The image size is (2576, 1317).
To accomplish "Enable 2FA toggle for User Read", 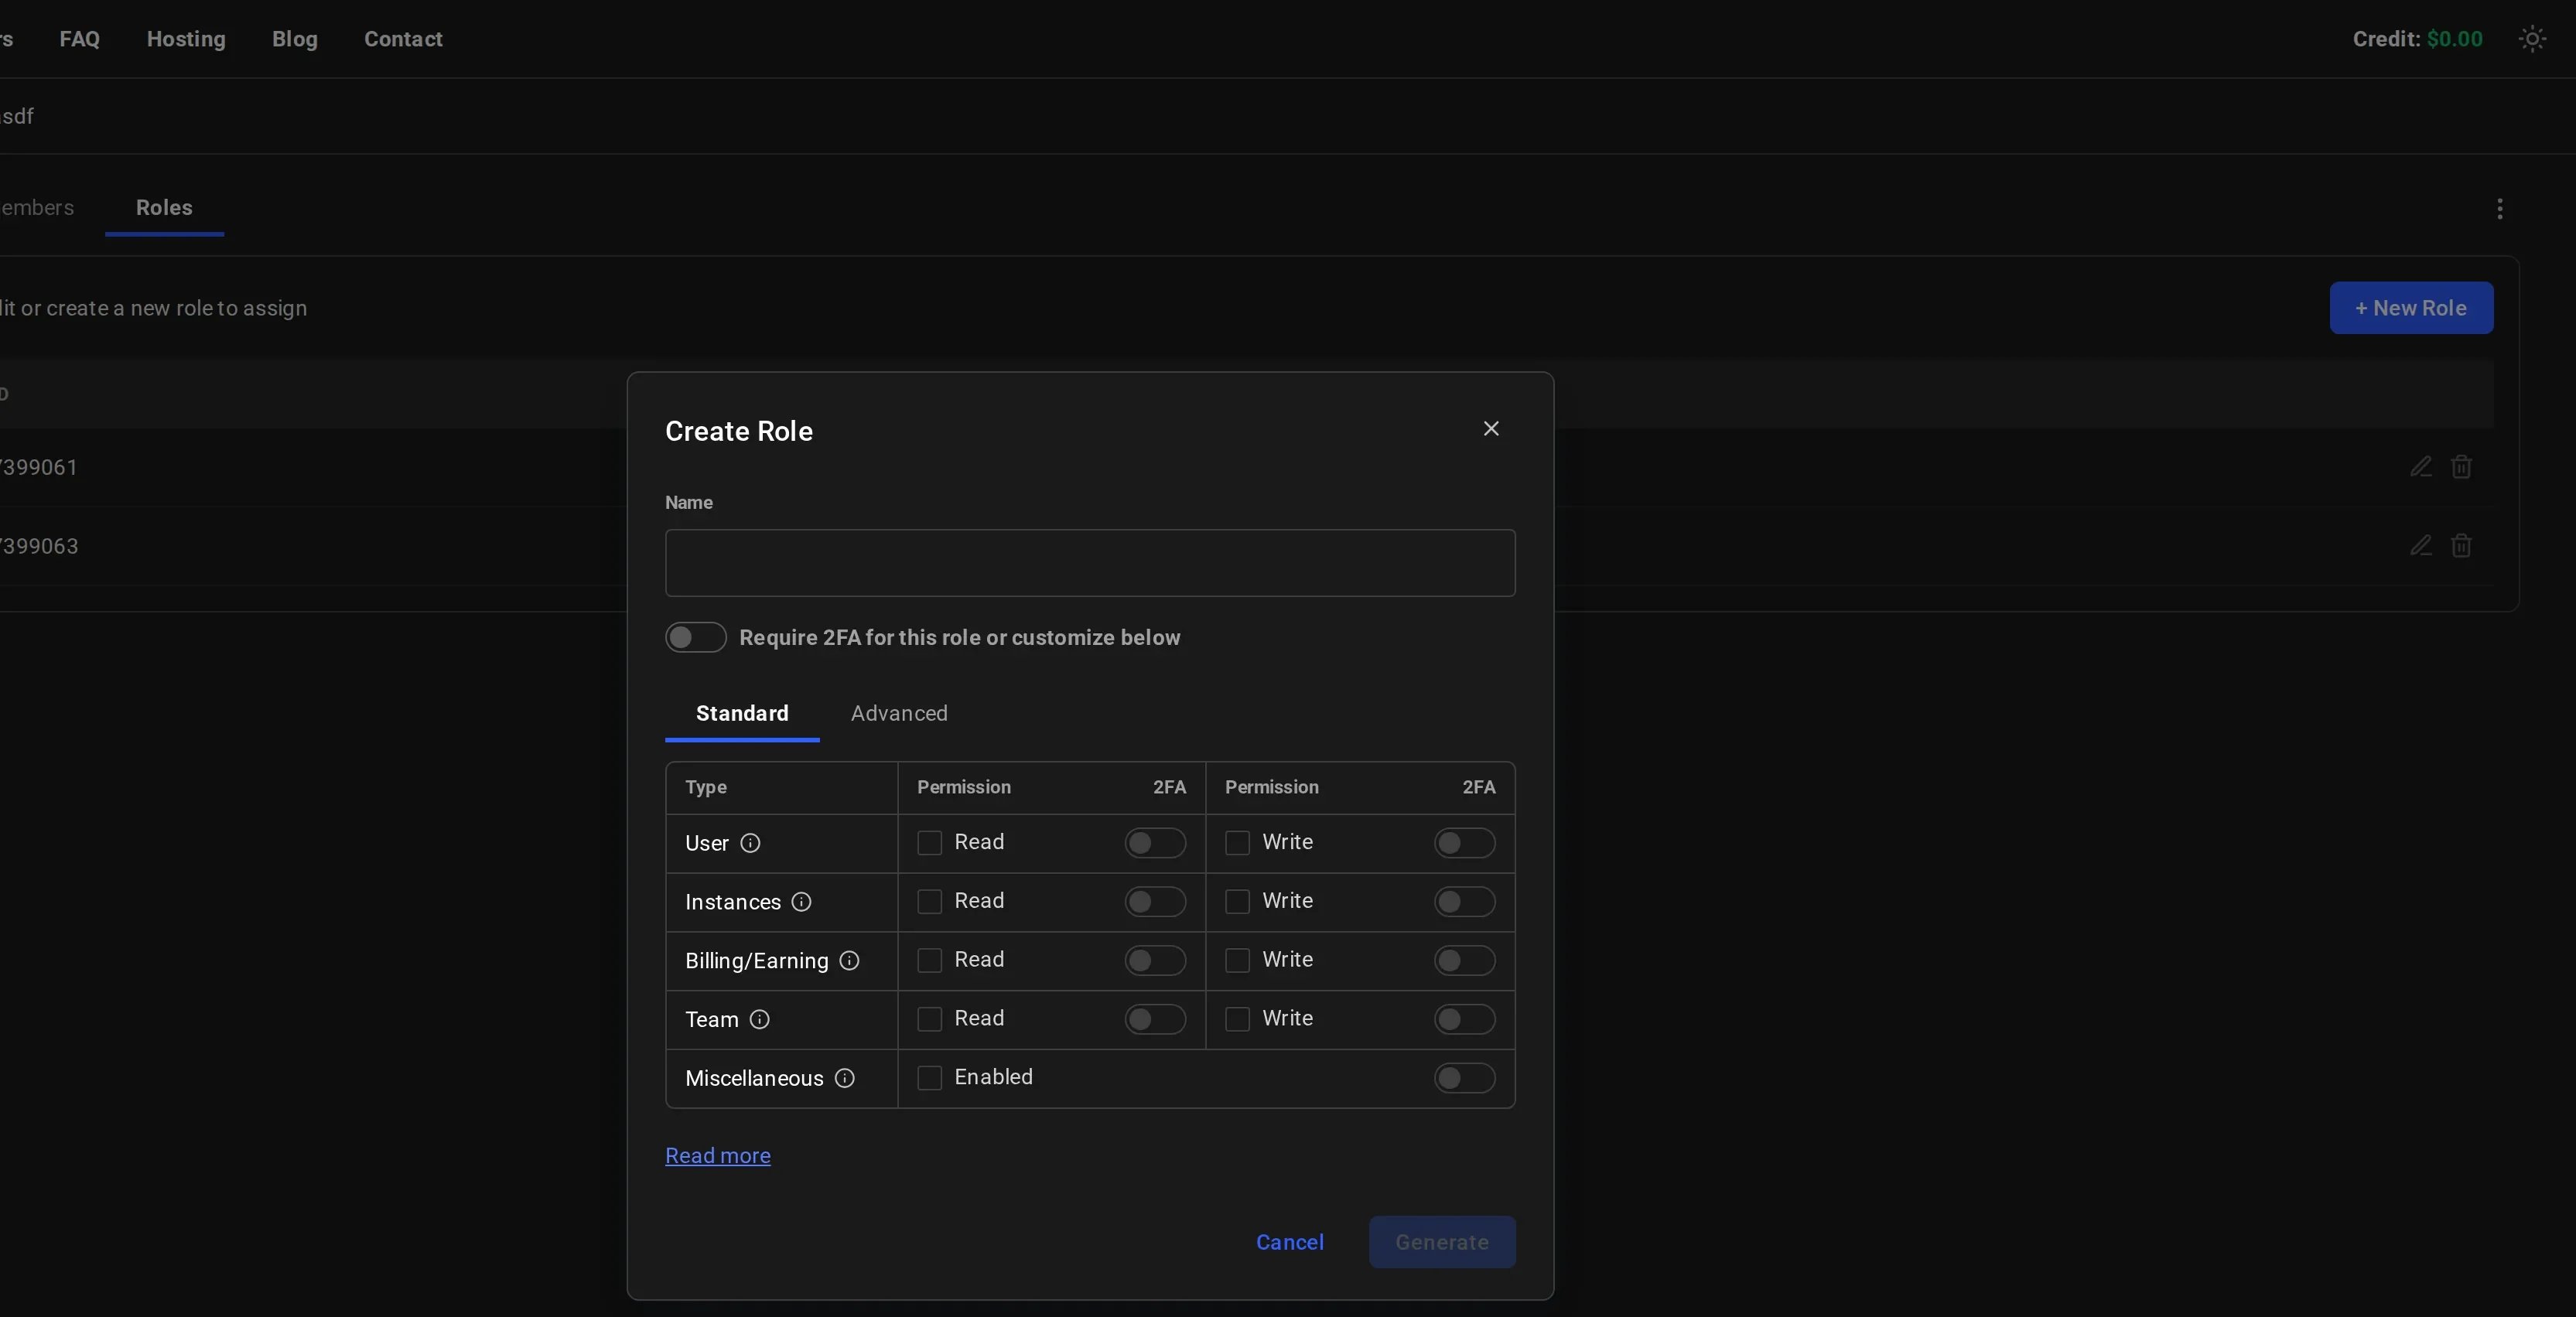I will pyautogui.click(x=1155, y=843).
